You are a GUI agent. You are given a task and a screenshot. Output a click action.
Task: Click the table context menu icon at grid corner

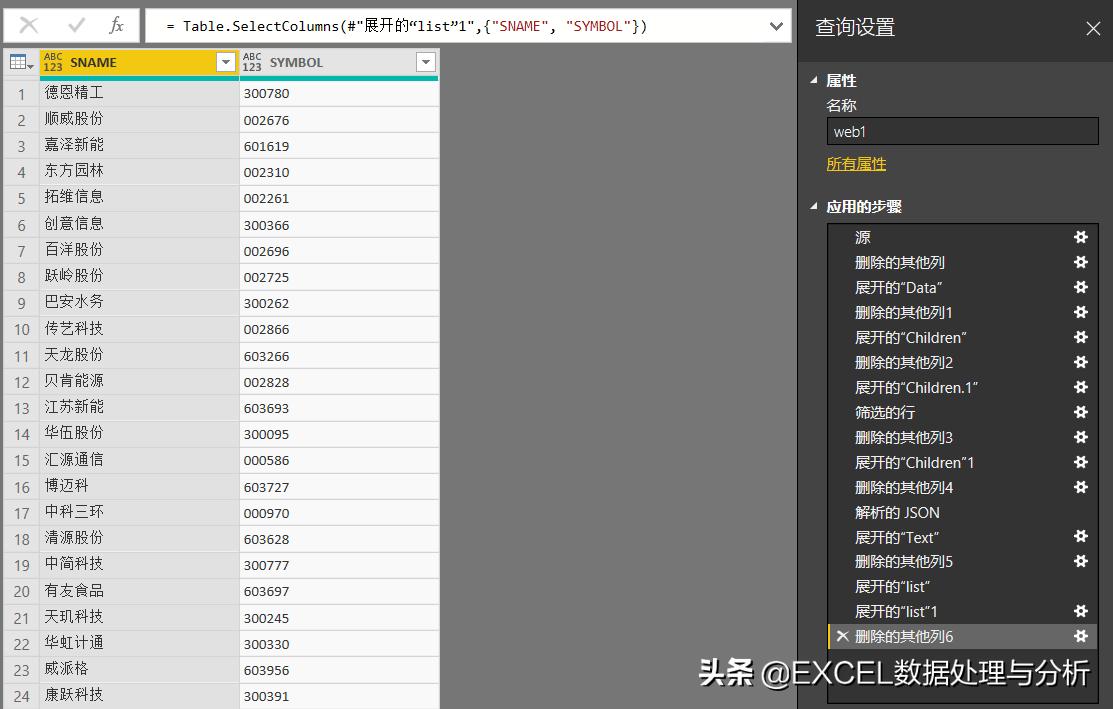coord(18,62)
